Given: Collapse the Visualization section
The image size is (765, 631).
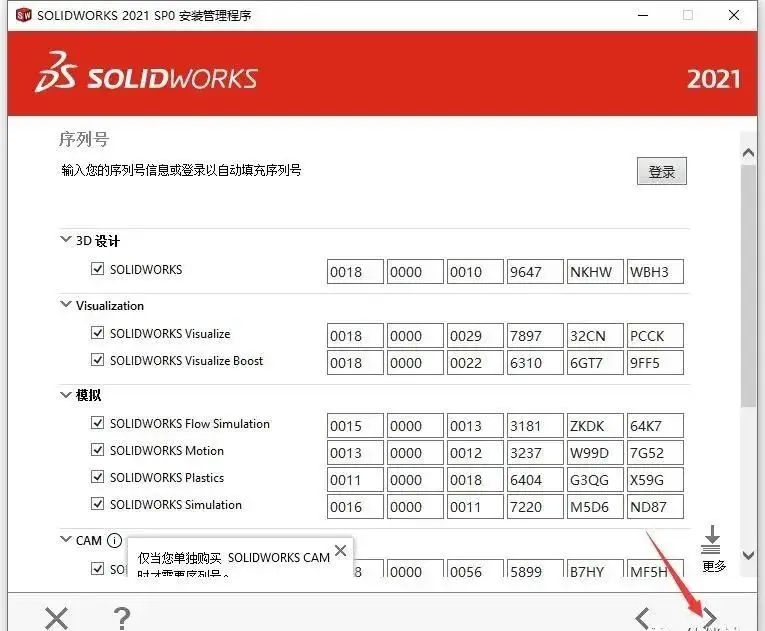Looking at the screenshot, I should pyautogui.click(x=65, y=305).
